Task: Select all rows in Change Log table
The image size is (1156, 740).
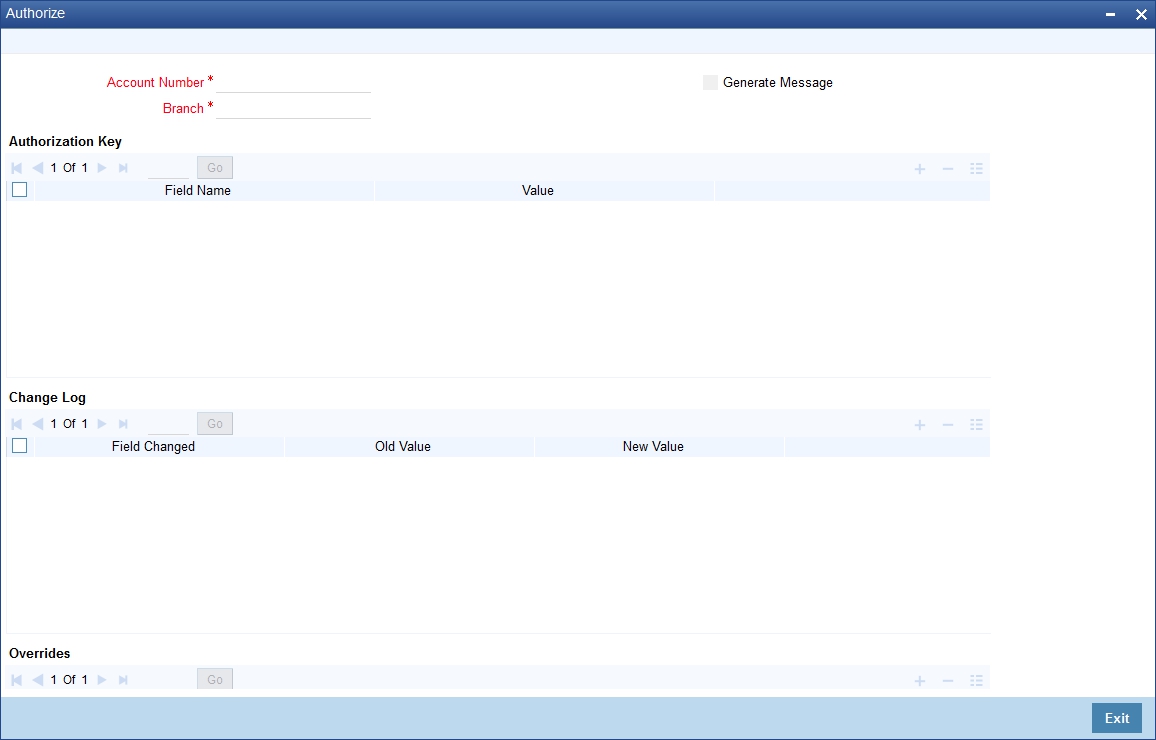Action: click(20, 446)
